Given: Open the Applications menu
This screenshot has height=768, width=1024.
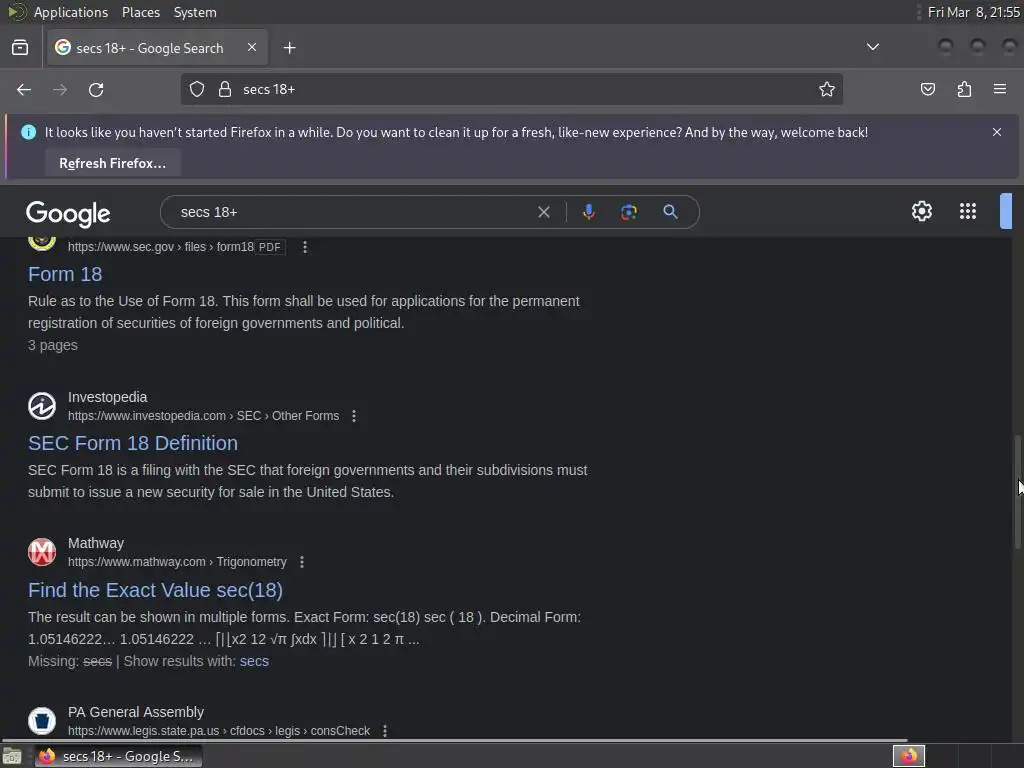Looking at the screenshot, I should click(71, 12).
